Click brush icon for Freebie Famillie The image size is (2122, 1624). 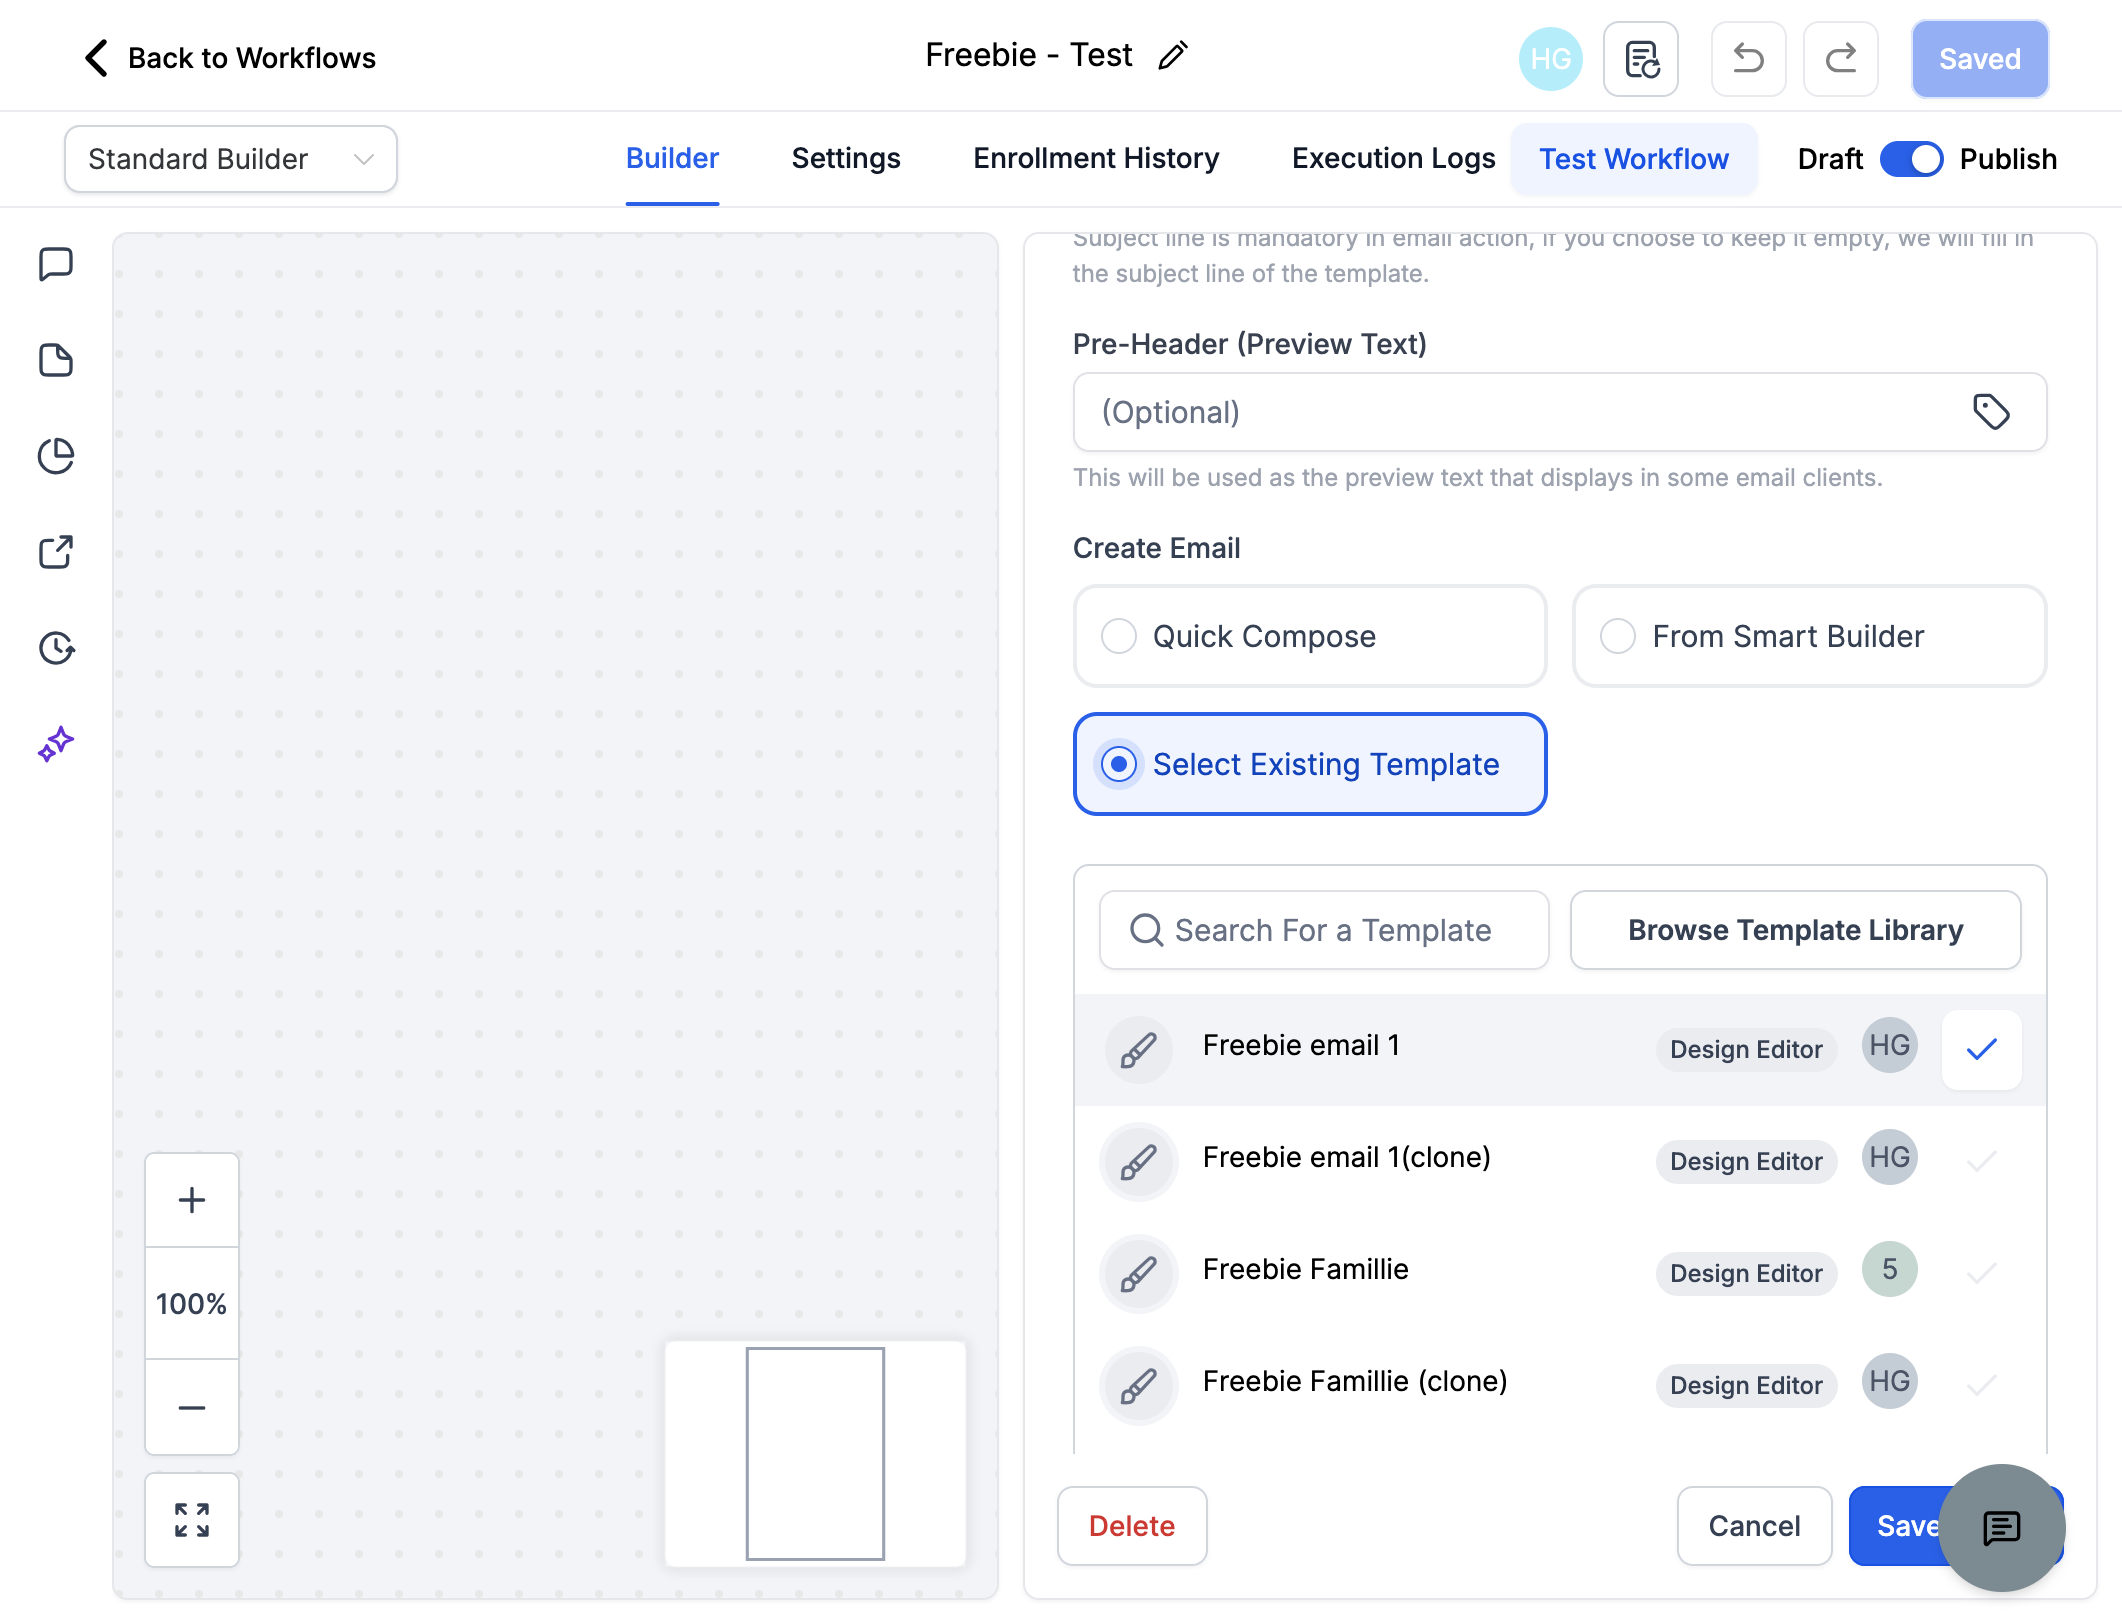[1139, 1274]
